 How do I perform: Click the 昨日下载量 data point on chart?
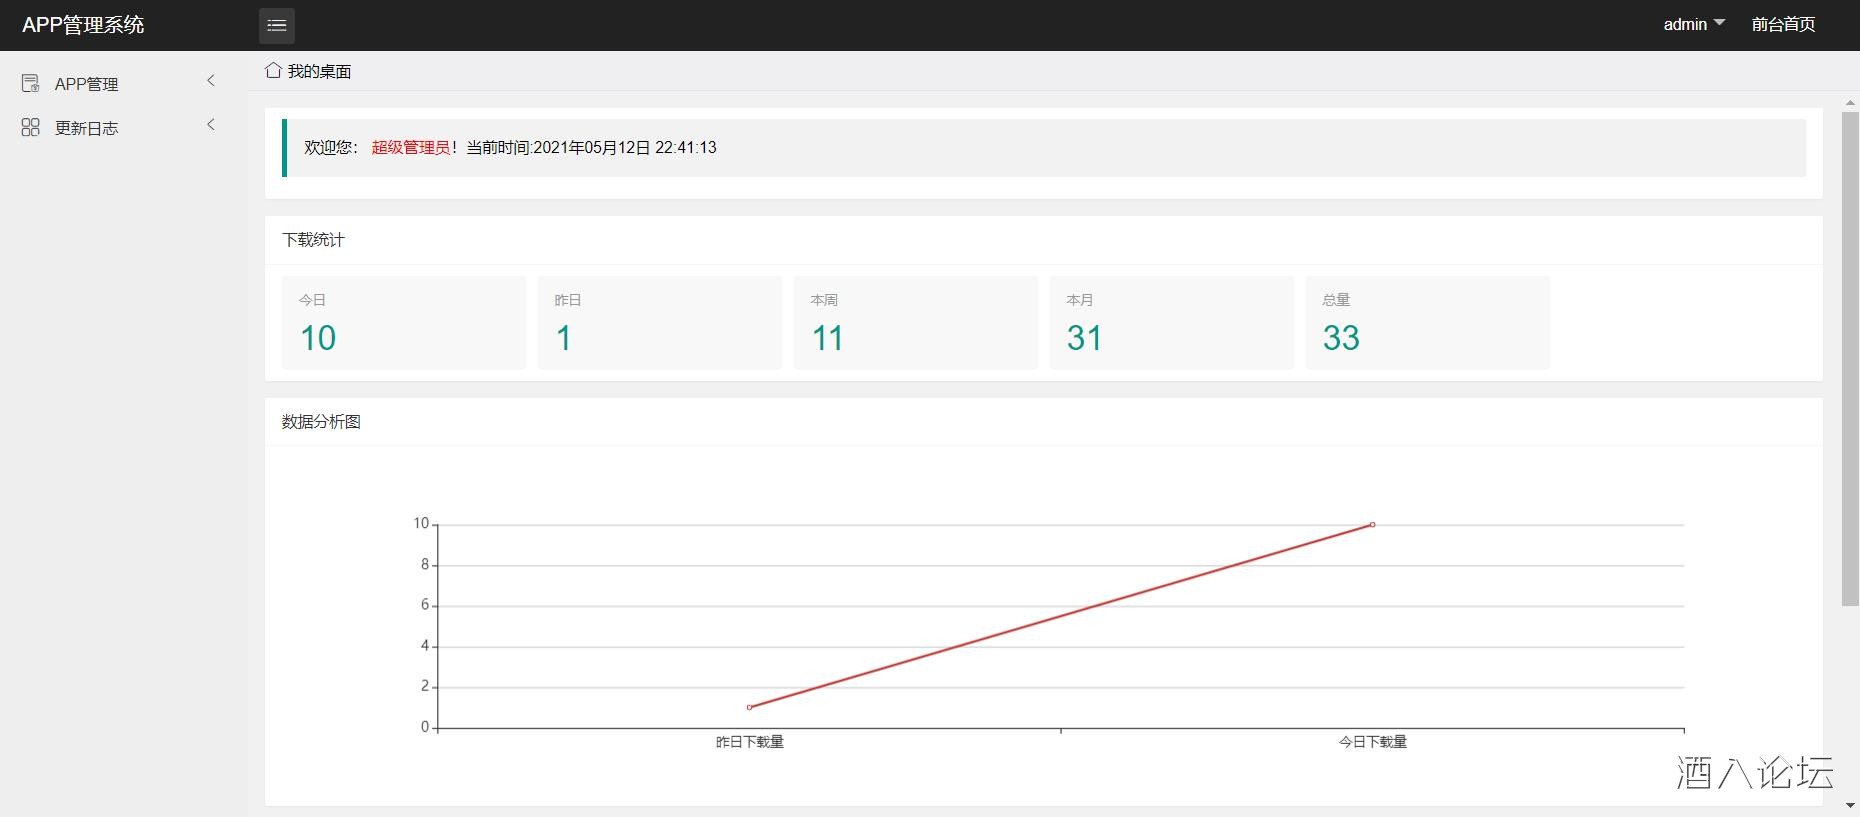[x=749, y=707]
